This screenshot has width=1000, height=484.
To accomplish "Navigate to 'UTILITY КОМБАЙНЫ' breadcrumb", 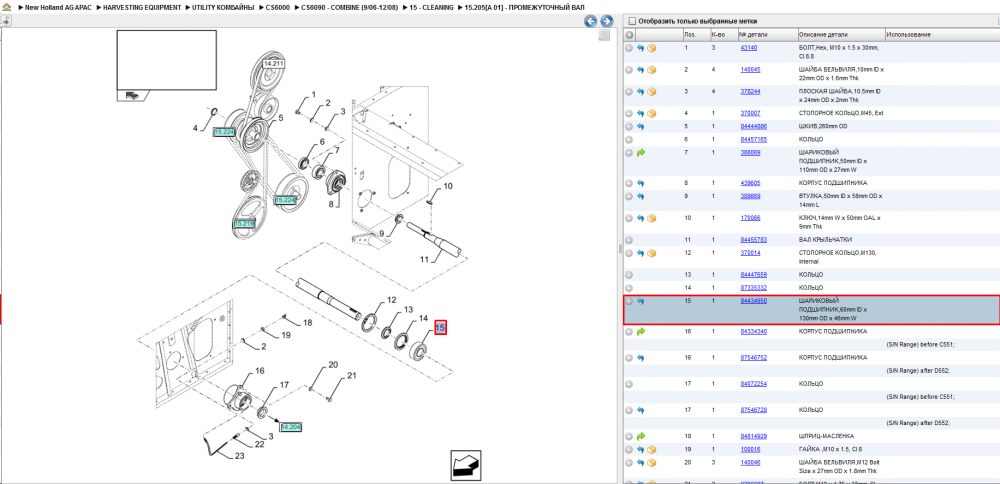I will (x=224, y=7).
